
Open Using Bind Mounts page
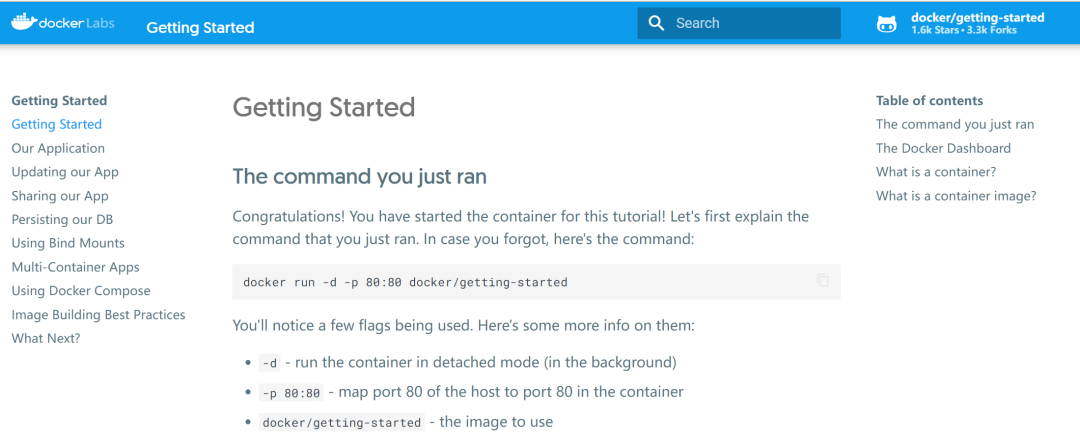click(x=68, y=243)
